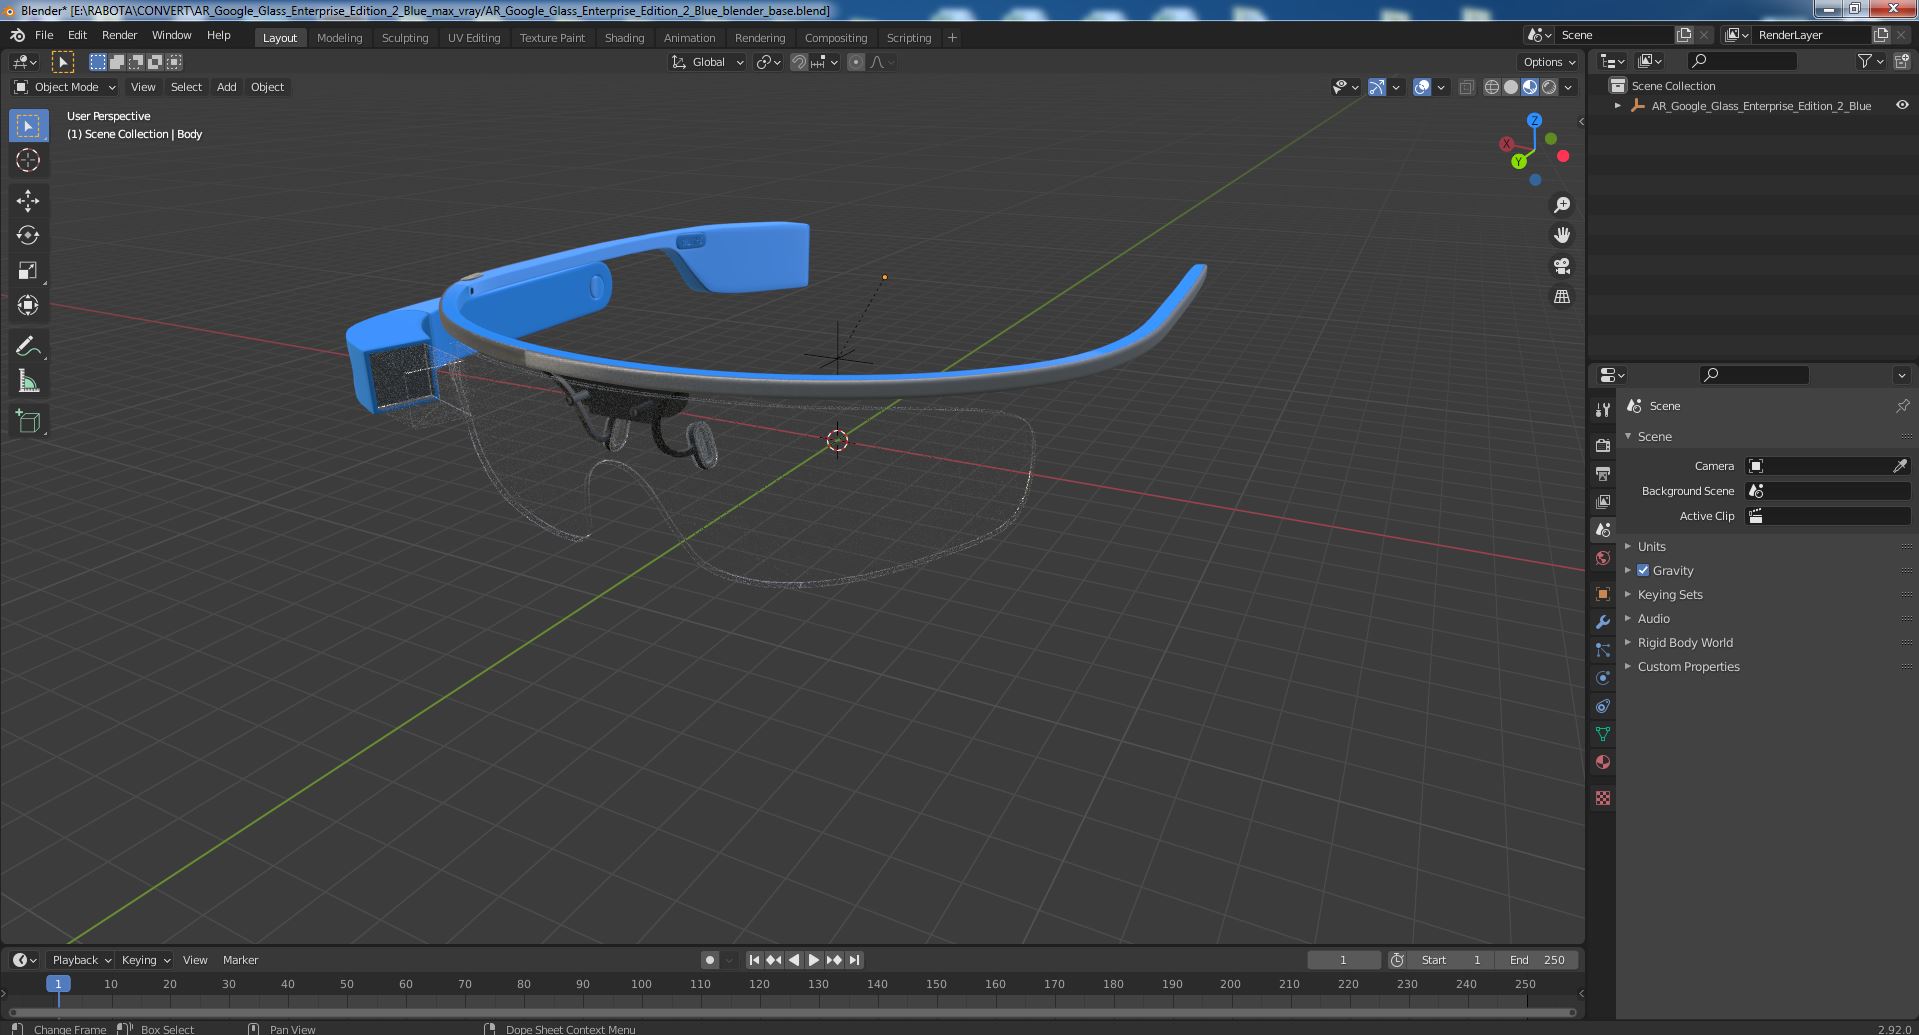
Task: Select the Select Box tool
Action: (28, 126)
